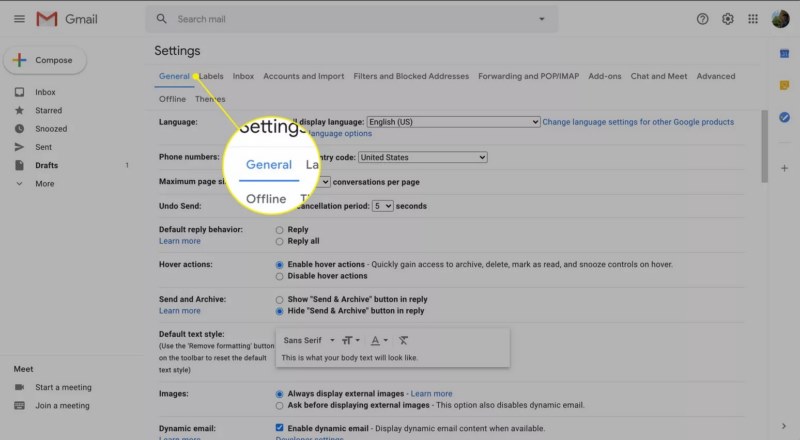
Task: Open conversations per page dropdown
Action: pyautogui.click(x=324, y=182)
